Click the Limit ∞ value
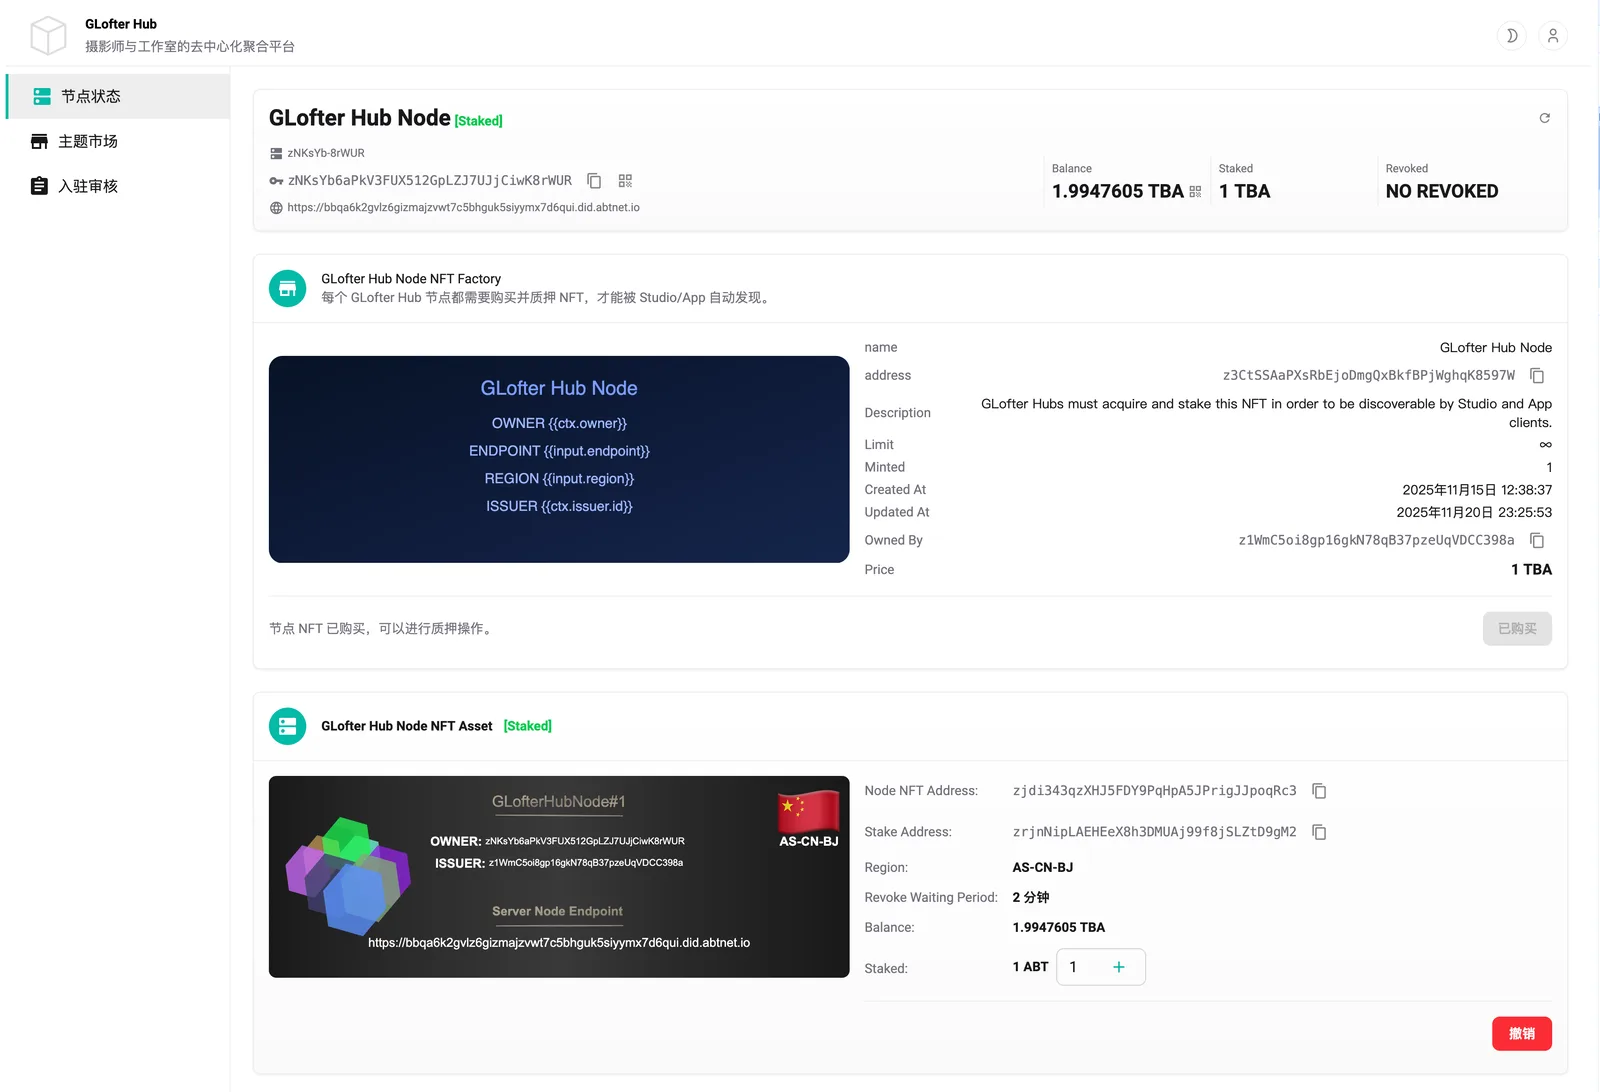 click(1546, 445)
